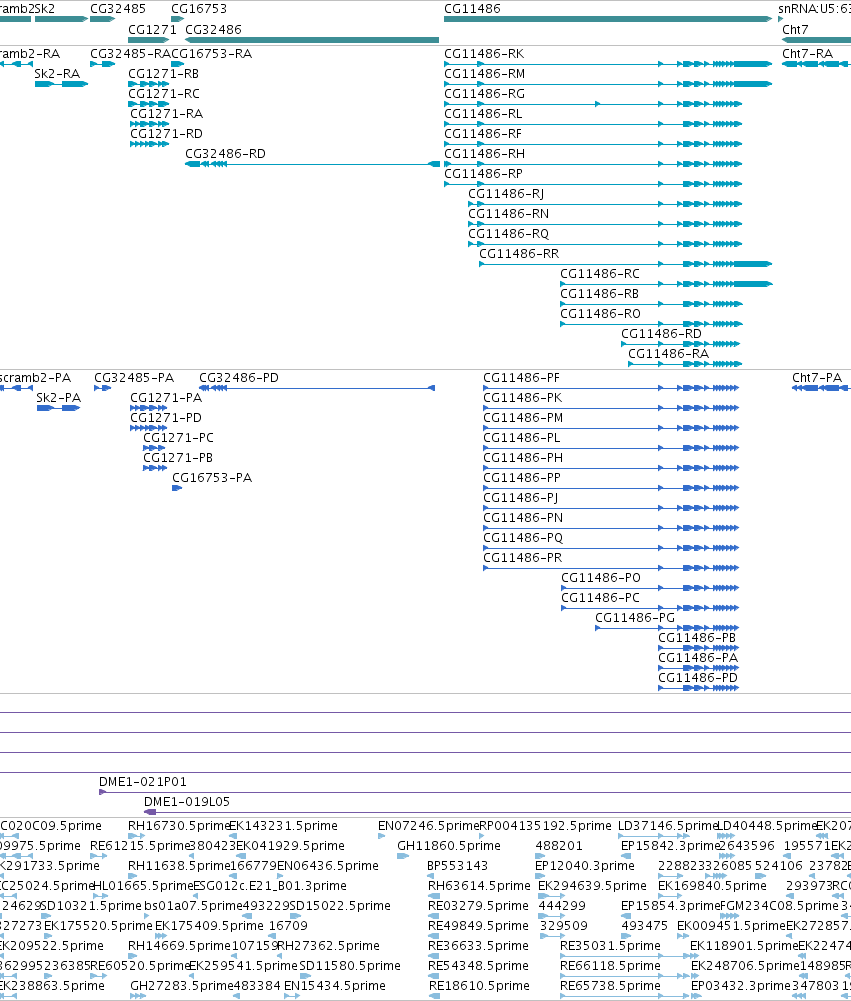The image size is (851, 1001).
Task: Click BAC clone DME1-021P01
Action: point(142,782)
